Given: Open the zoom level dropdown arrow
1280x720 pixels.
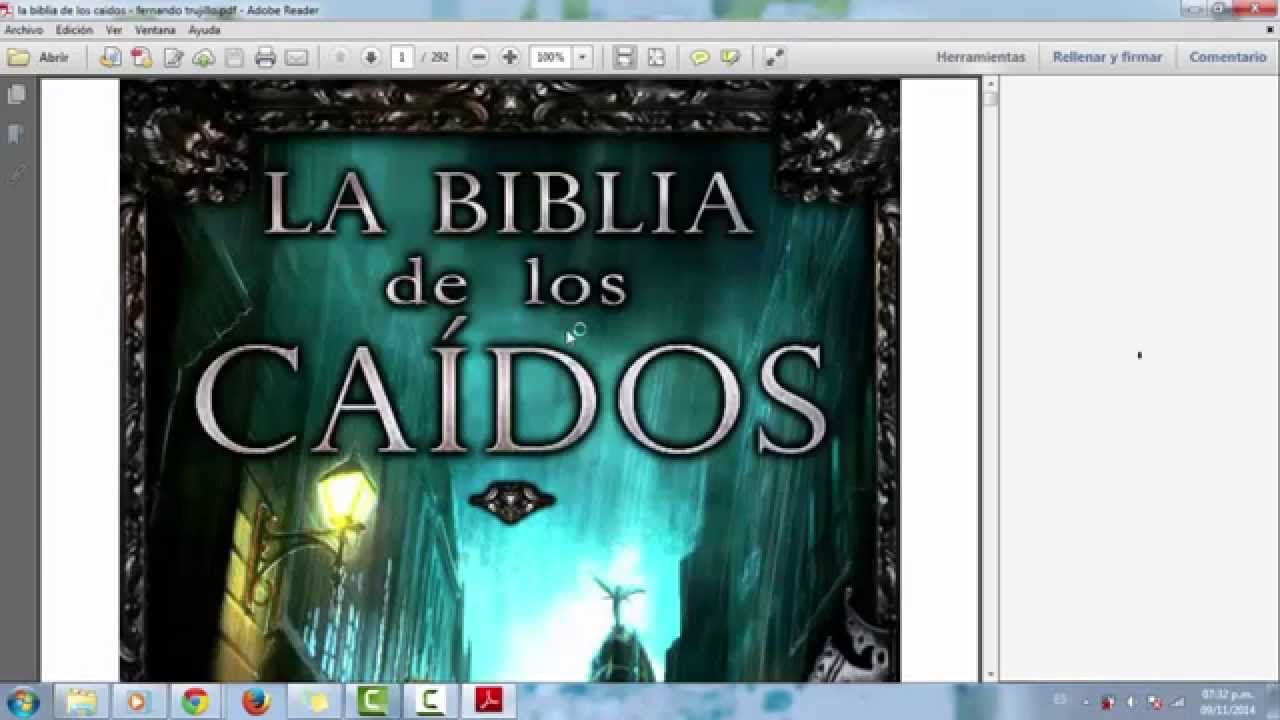Looking at the screenshot, I should (x=582, y=57).
